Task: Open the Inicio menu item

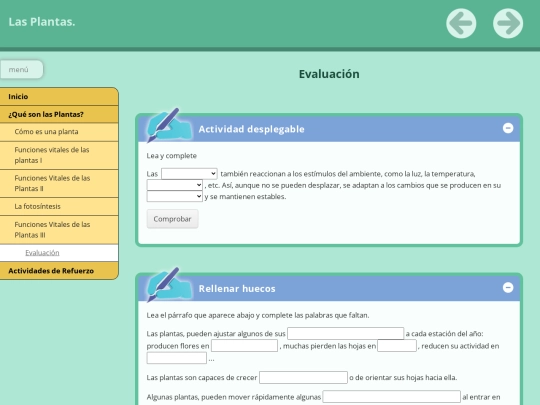Action: (x=59, y=96)
